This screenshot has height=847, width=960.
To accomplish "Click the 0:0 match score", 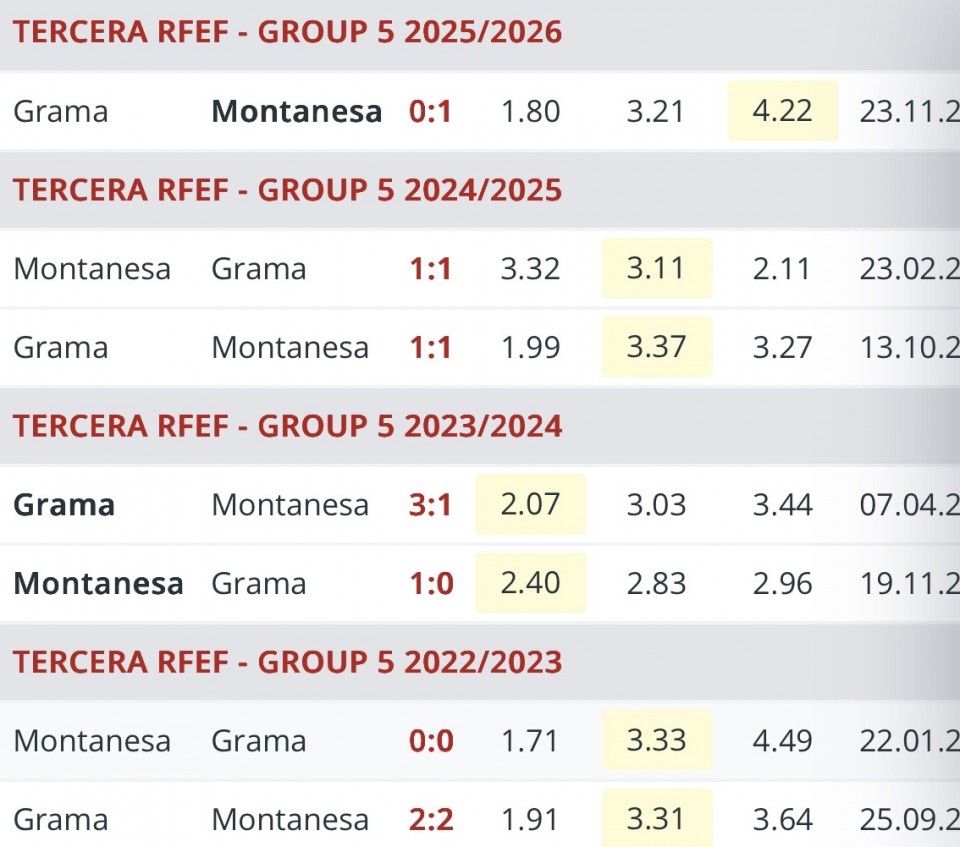I will (431, 741).
